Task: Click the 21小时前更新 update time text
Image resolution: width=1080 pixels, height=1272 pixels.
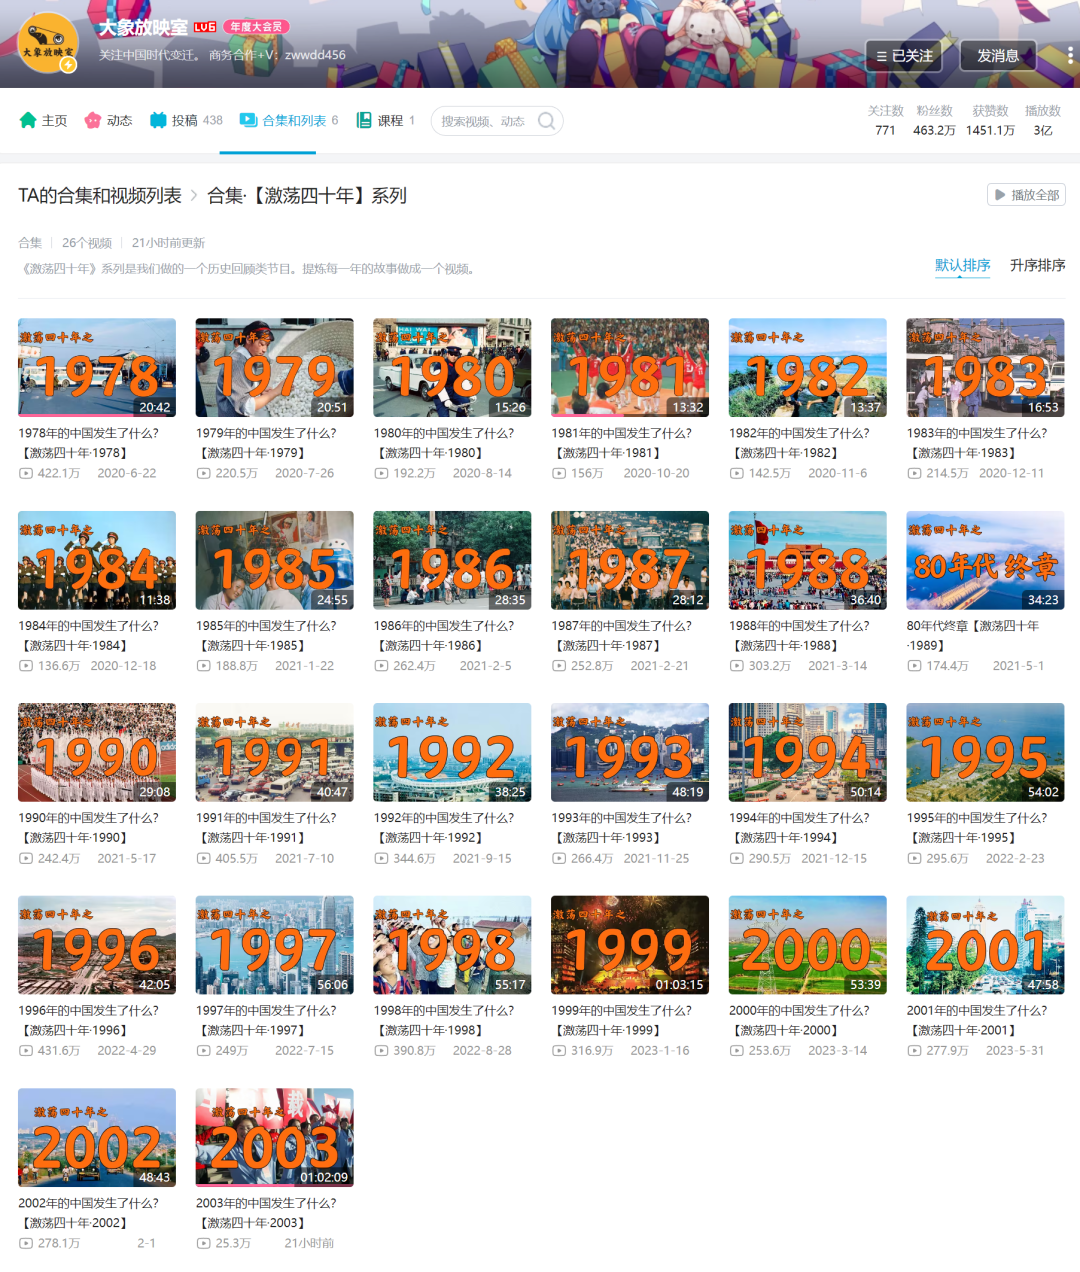Action: pyautogui.click(x=168, y=243)
